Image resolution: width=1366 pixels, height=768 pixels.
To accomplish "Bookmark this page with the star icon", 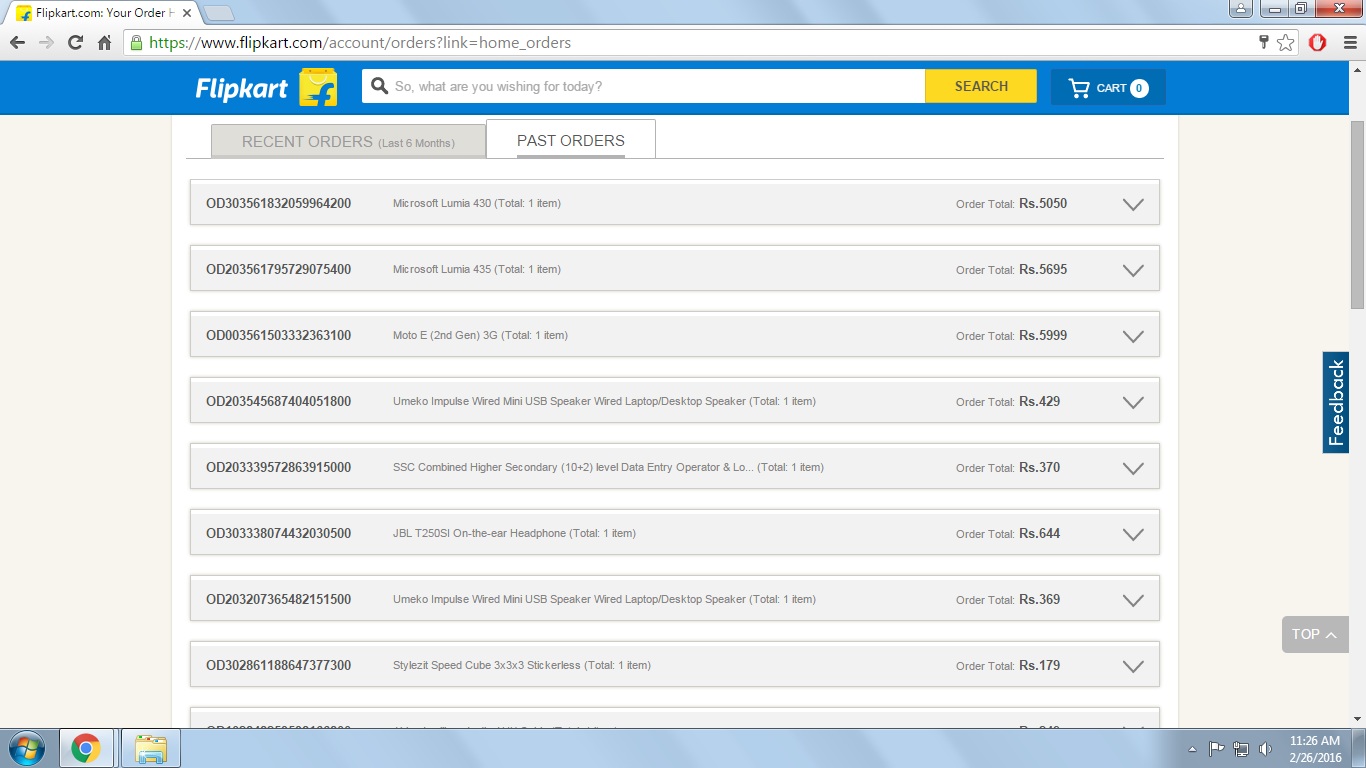I will (1286, 43).
